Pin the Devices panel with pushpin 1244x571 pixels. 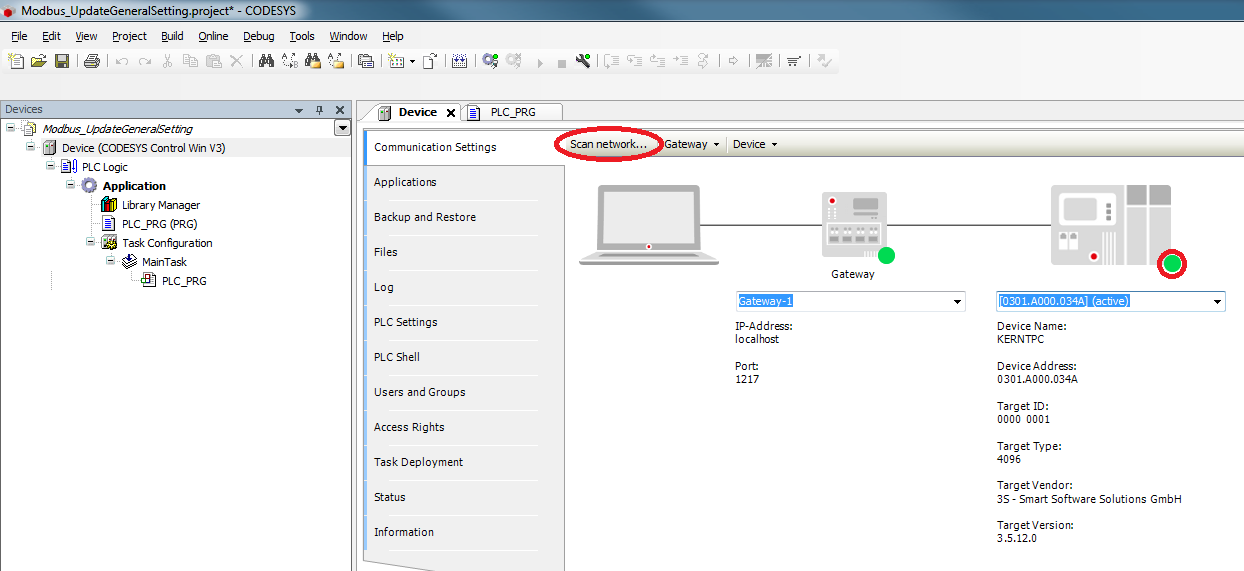(x=320, y=110)
